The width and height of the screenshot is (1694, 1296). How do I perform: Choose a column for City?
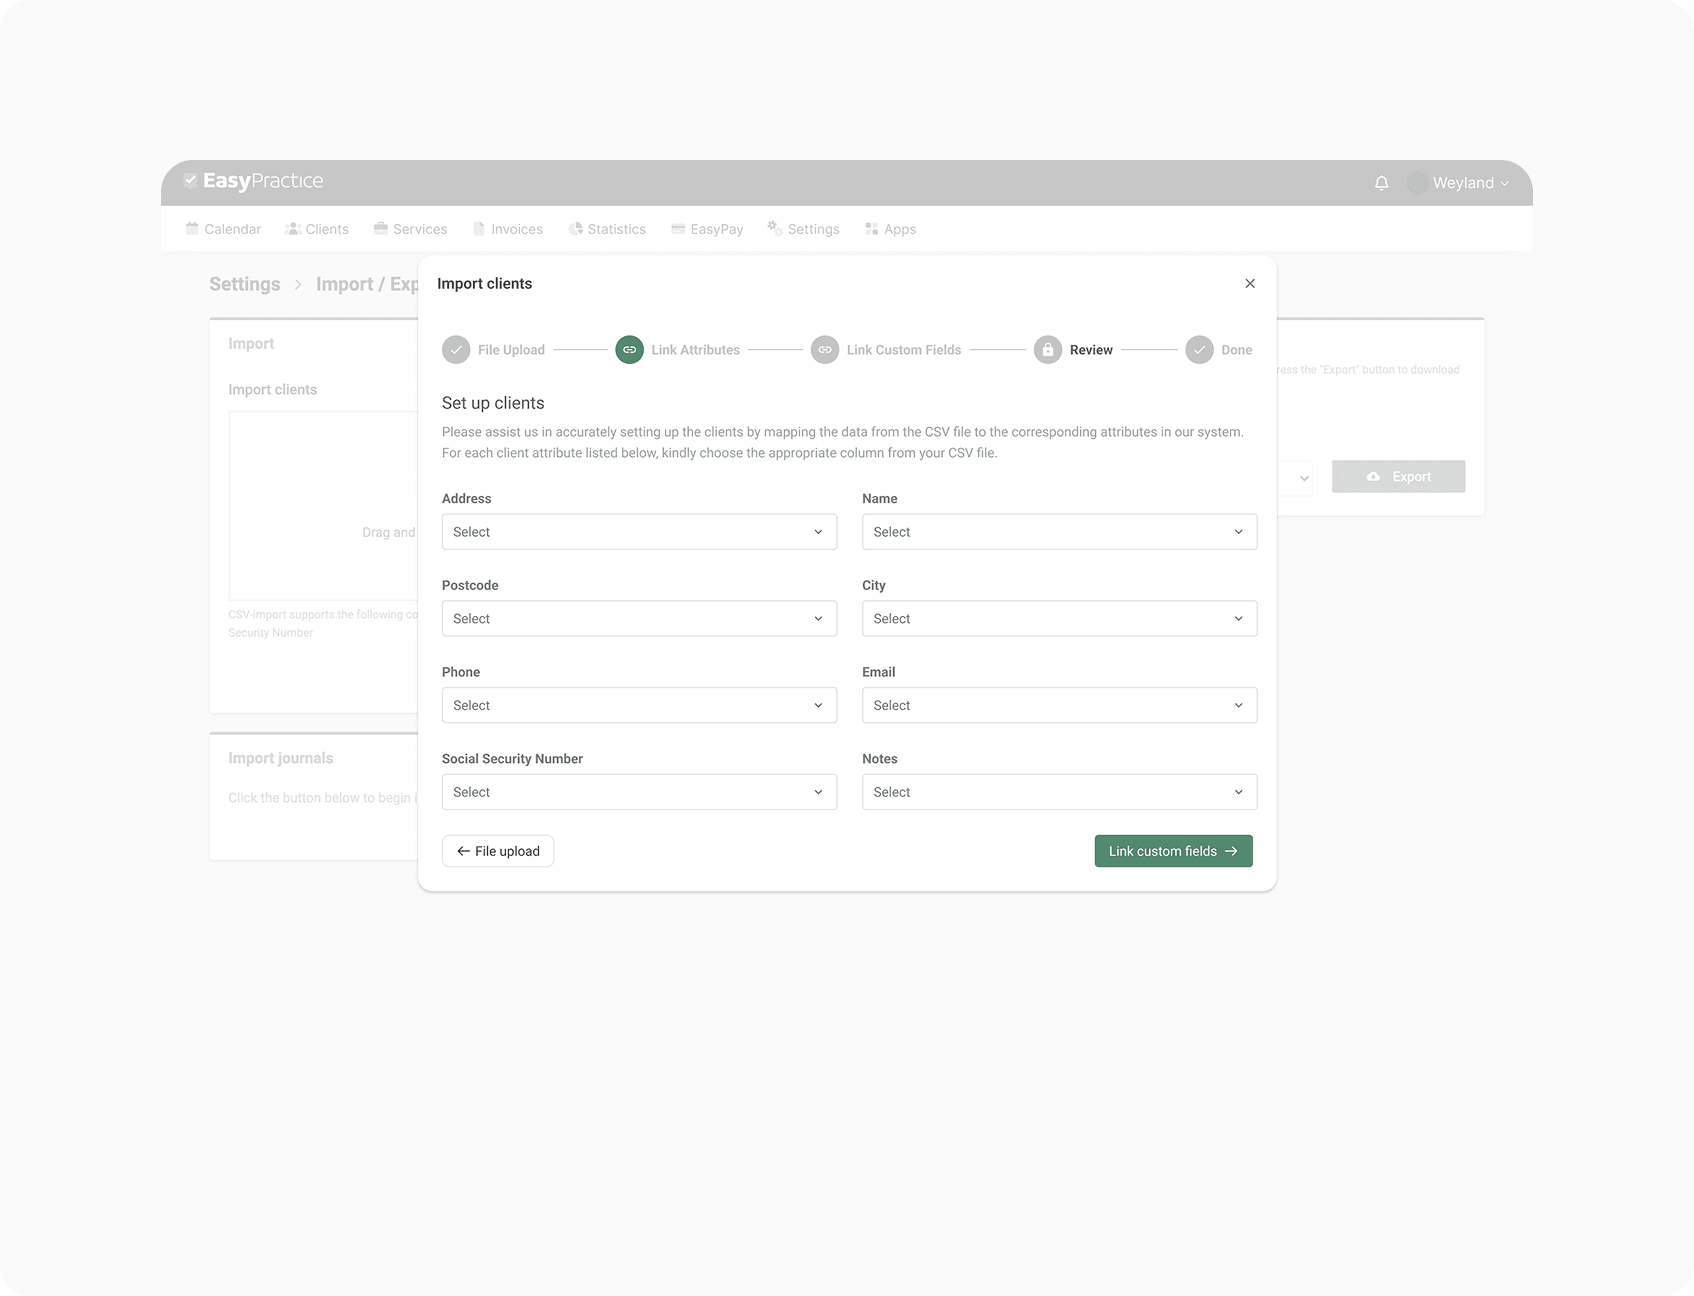tap(1059, 619)
